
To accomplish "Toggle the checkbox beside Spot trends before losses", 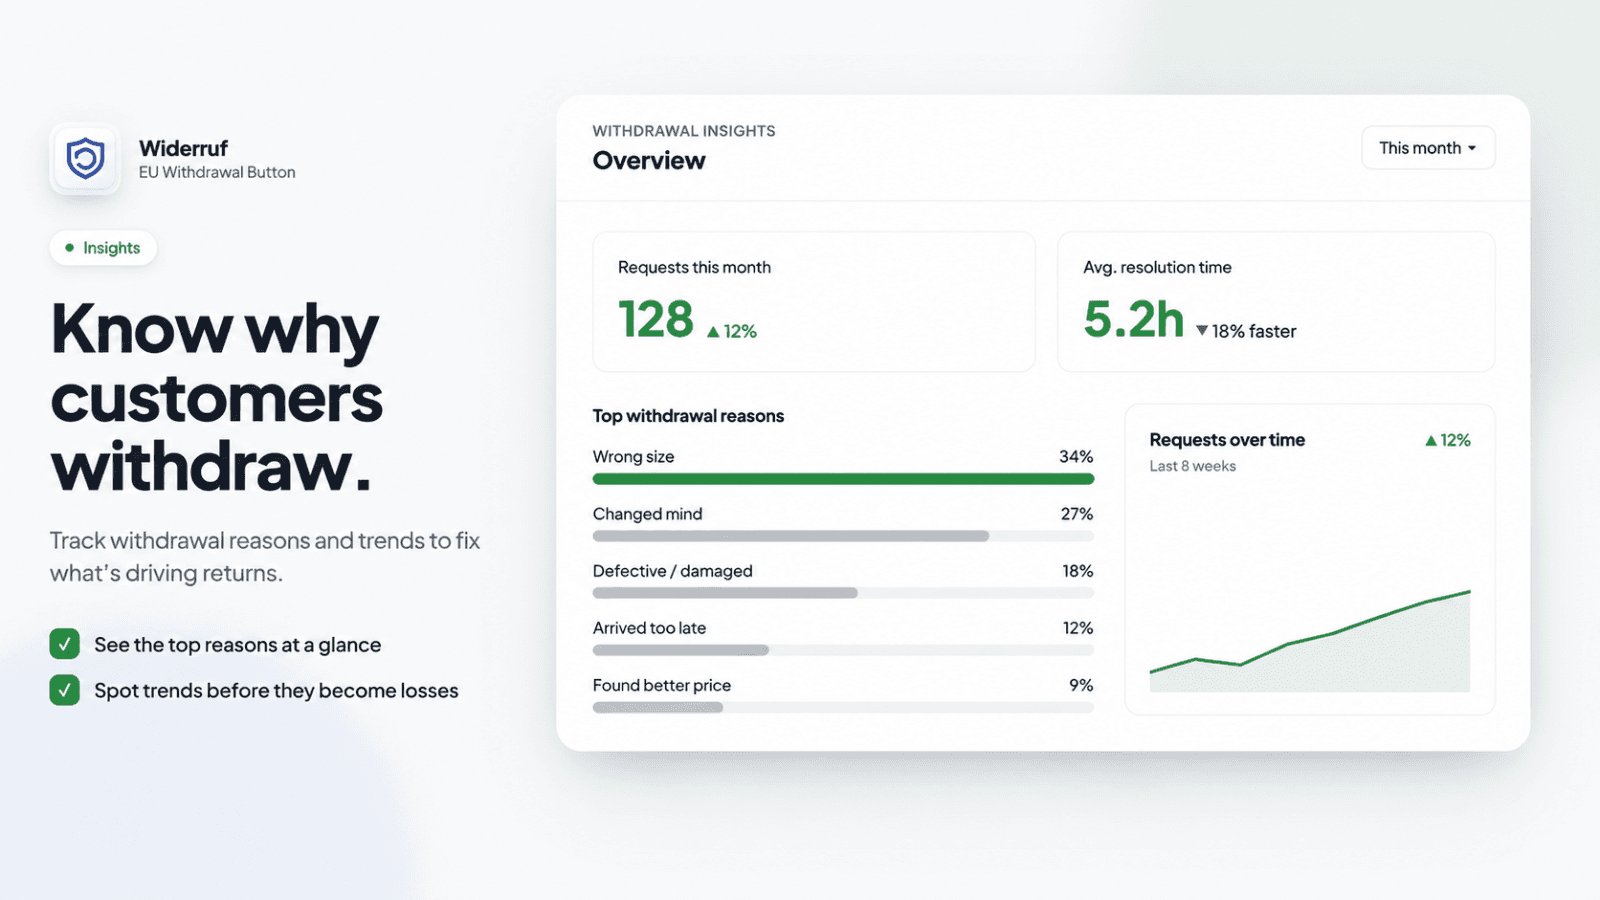I will point(65,690).
